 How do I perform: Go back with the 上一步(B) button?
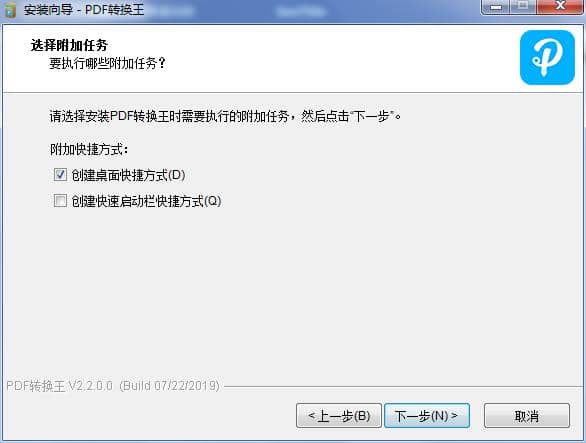click(x=339, y=415)
